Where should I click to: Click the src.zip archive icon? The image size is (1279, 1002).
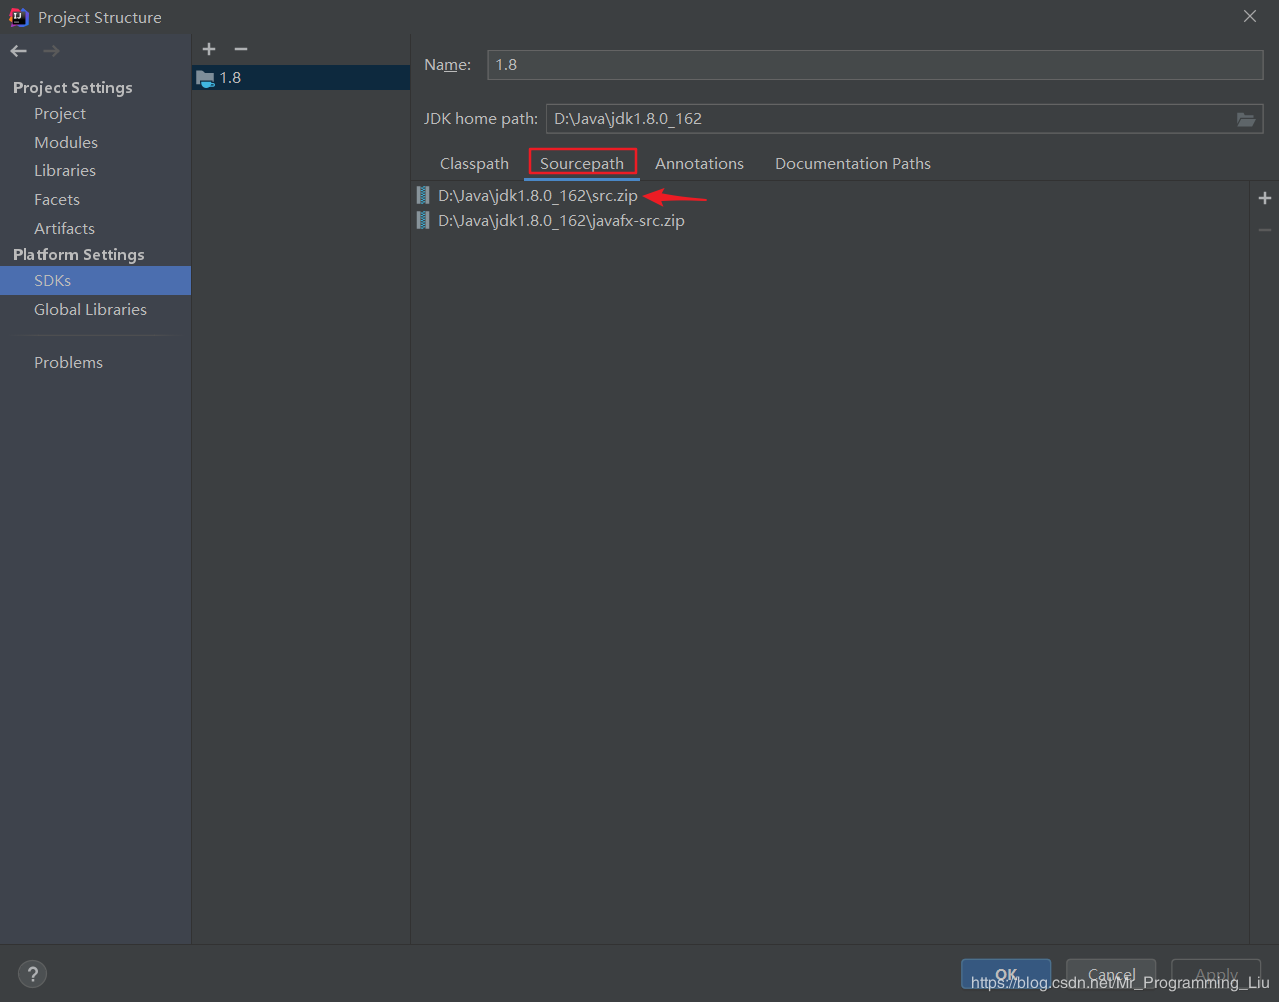click(423, 196)
